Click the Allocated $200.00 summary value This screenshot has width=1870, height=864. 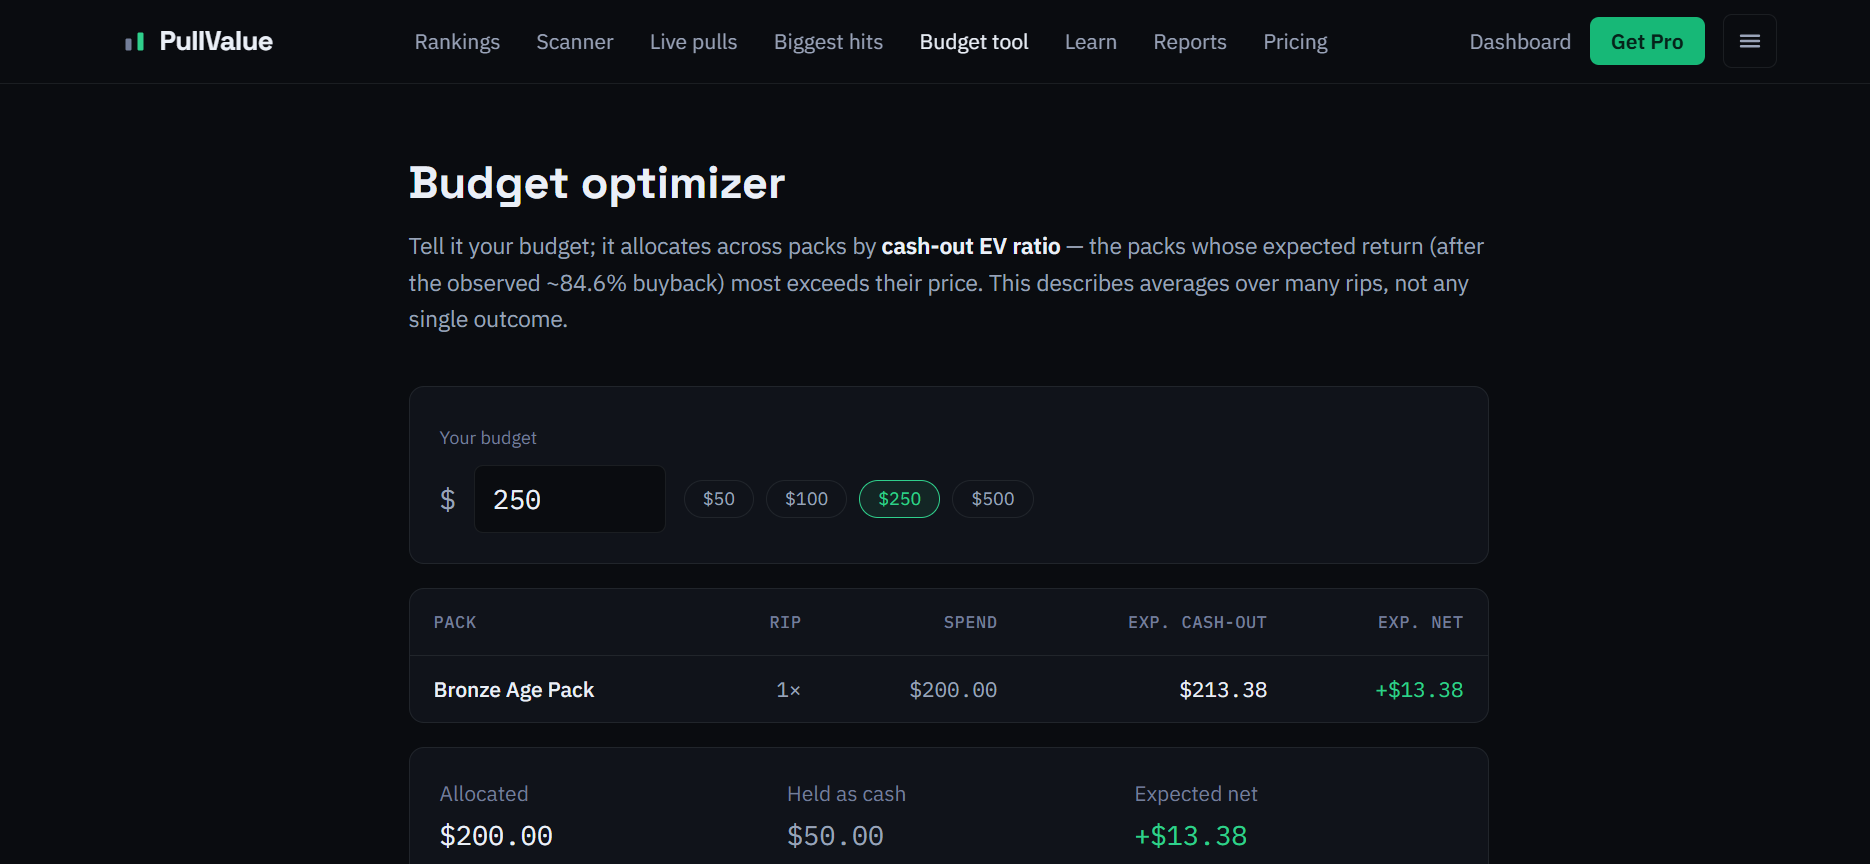(496, 836)
